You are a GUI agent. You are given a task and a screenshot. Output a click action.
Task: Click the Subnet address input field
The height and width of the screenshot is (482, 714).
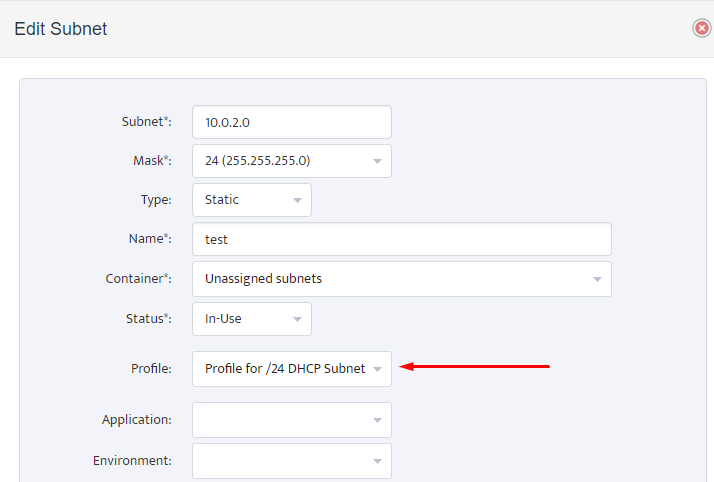coord(292,122)
